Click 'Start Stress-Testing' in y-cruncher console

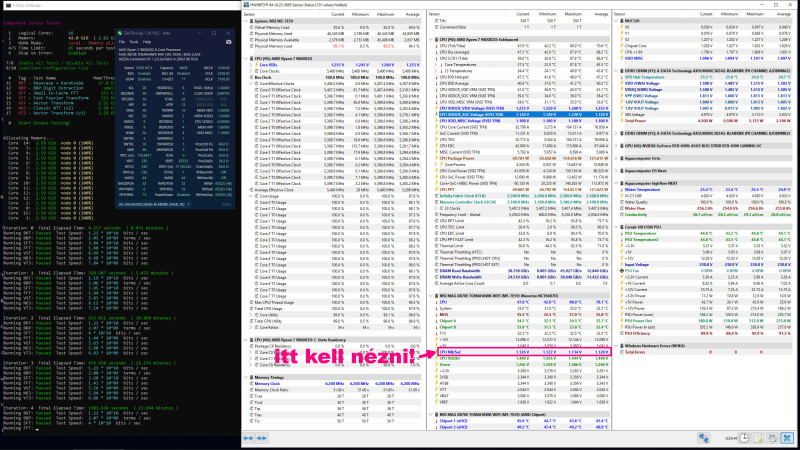(x=43, y=123)
